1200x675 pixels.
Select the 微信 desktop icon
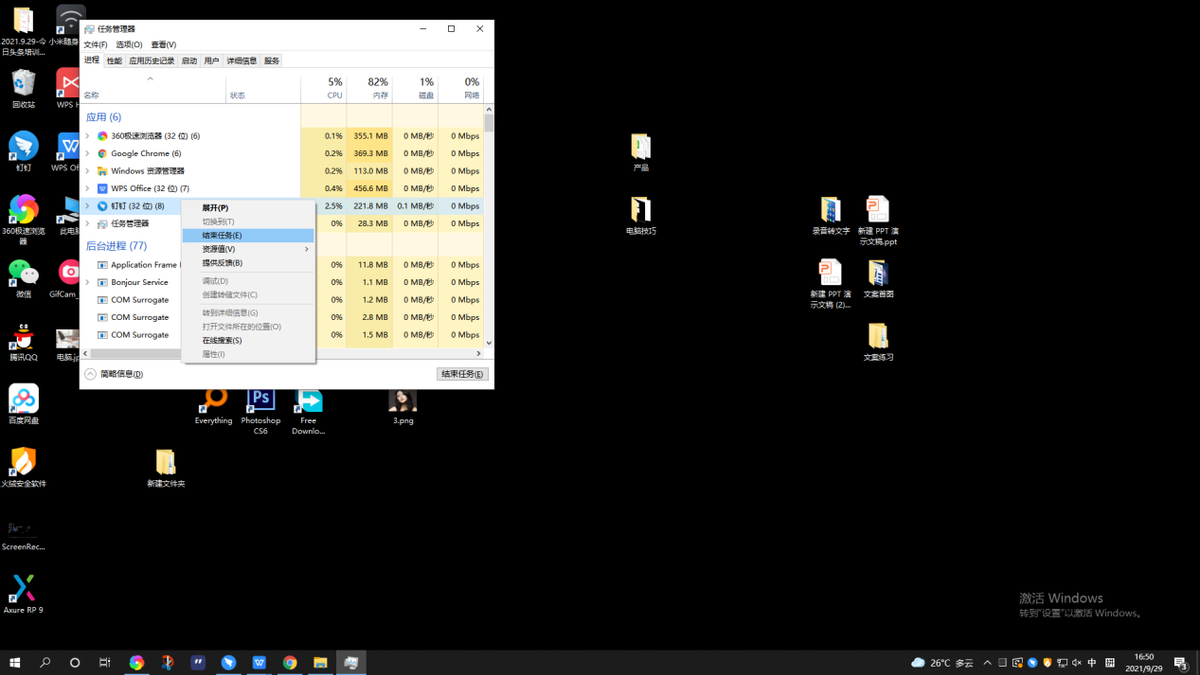24,278
